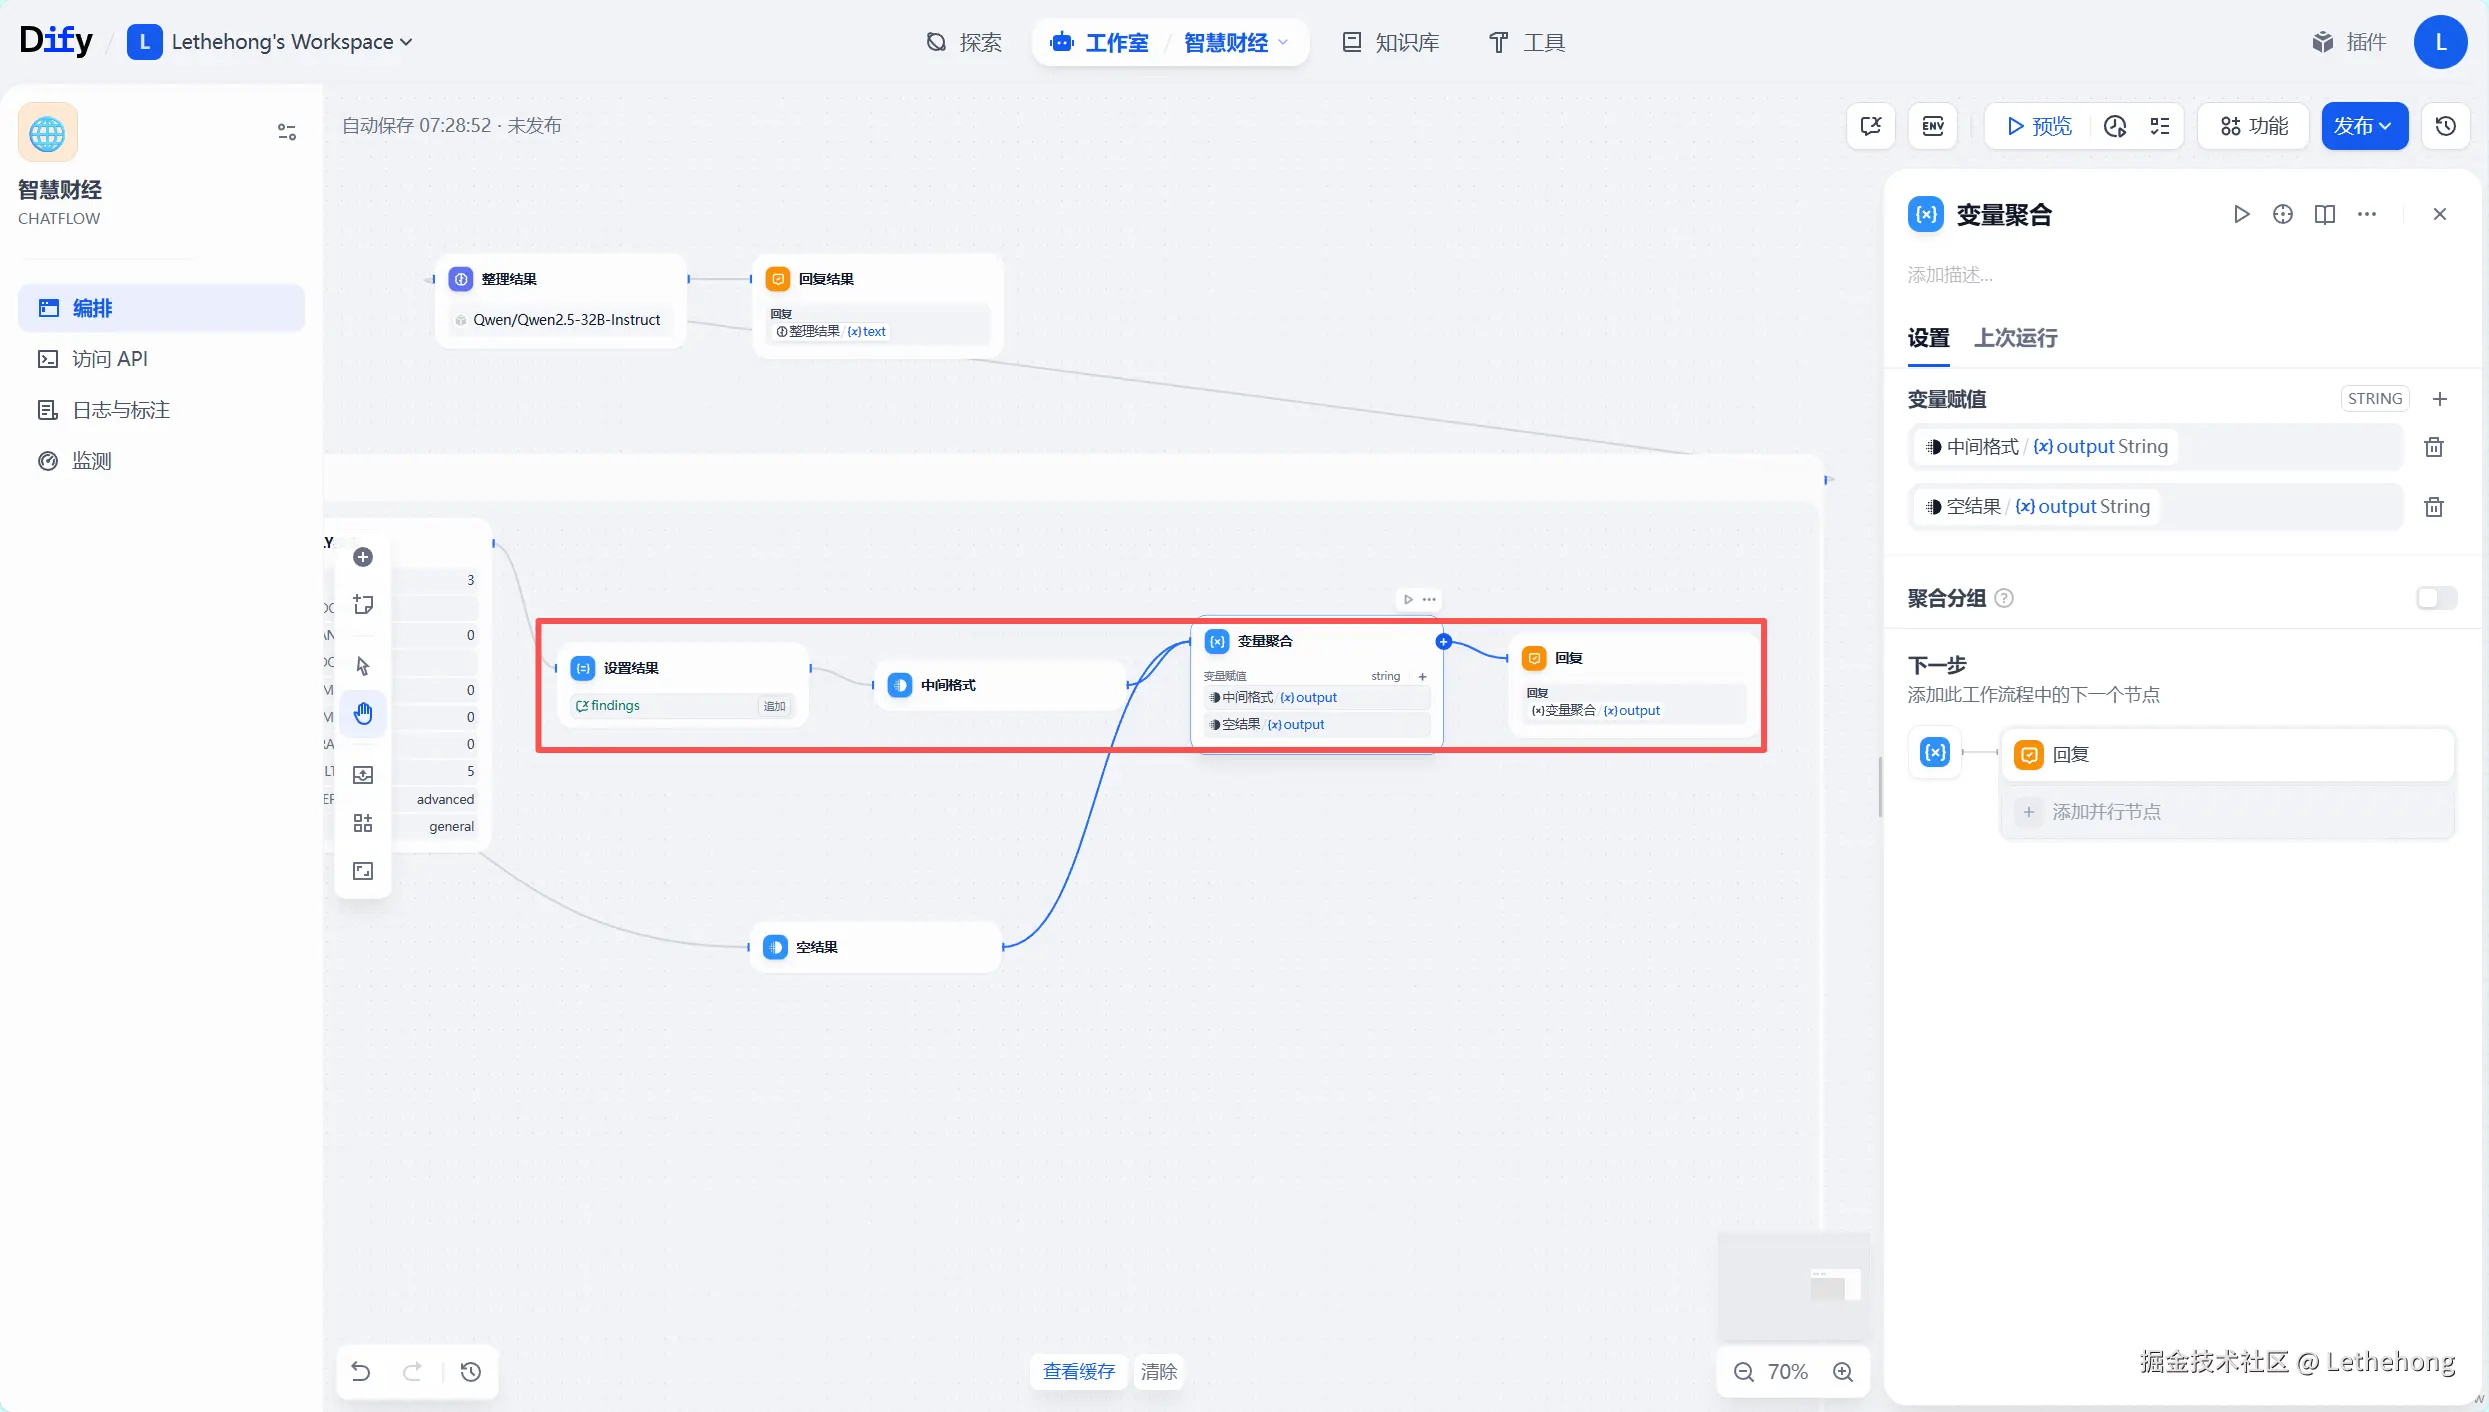
Task: Toggle the 聚合分组 switch
Action: pos(2436,598)
